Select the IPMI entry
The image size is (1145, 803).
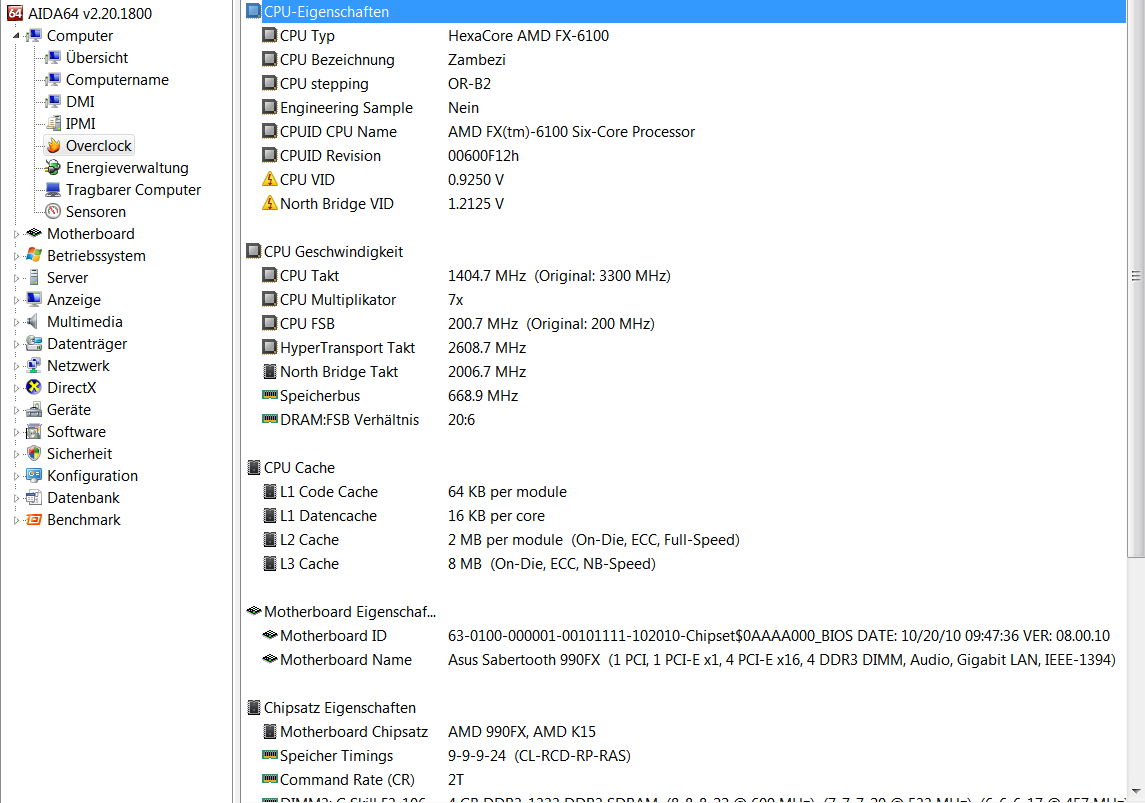(x=80, y=123)
